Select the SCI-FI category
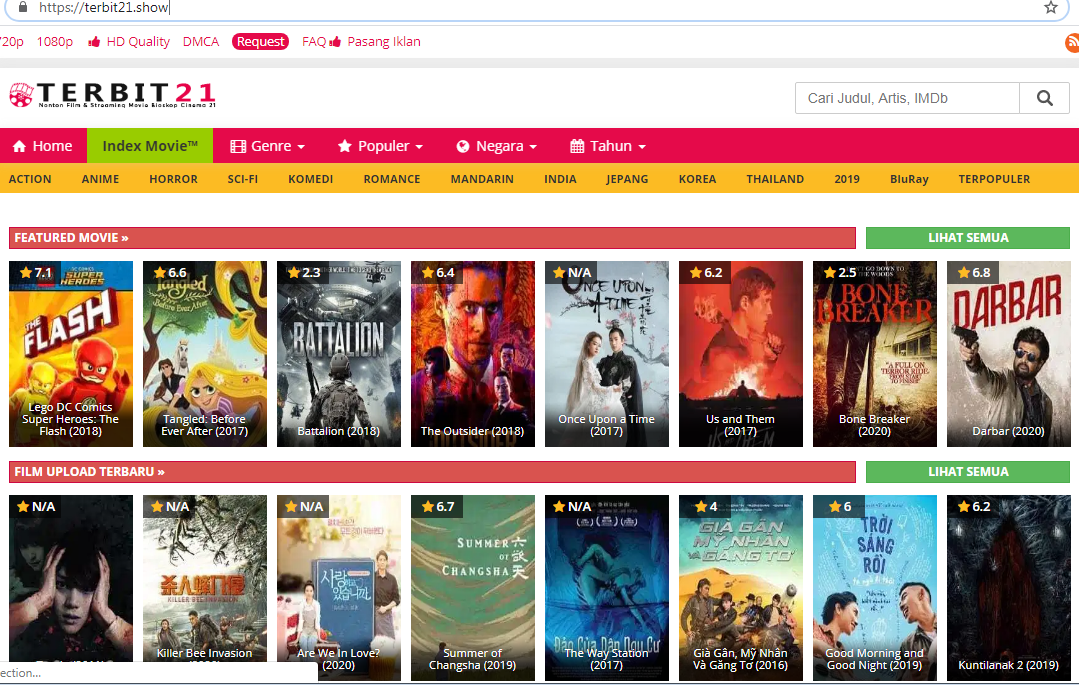This screenshot has width=1079, height=685. click(x=243, y=179)
